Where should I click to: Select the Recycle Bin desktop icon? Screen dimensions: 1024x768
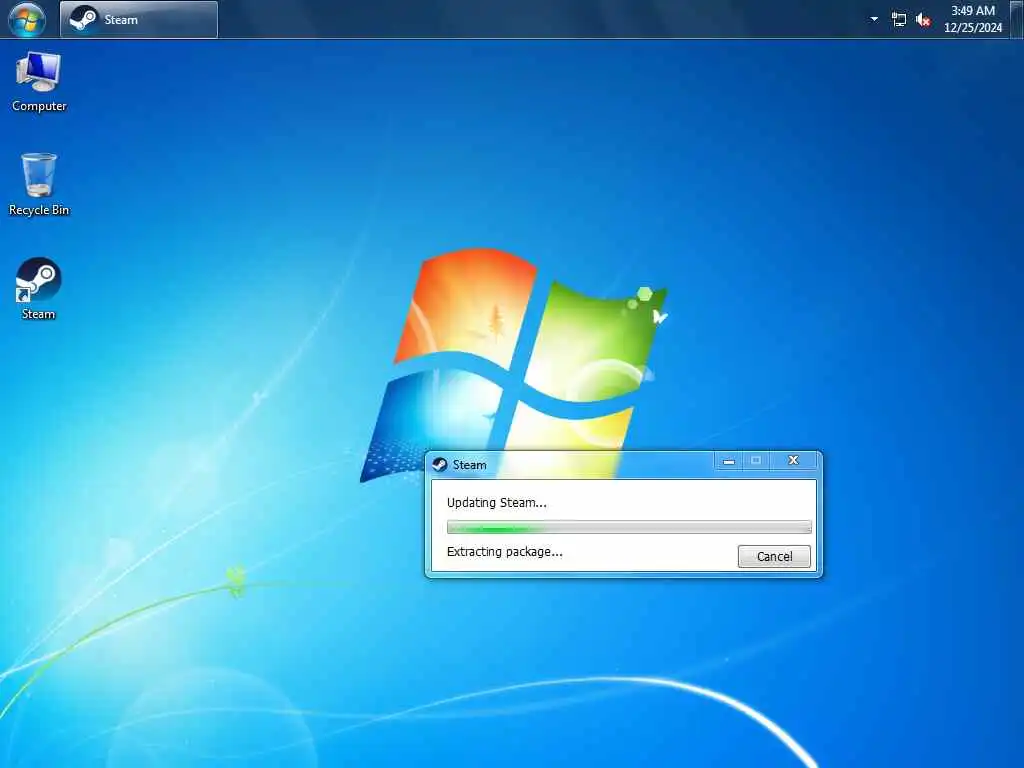[x=39, y=185]
